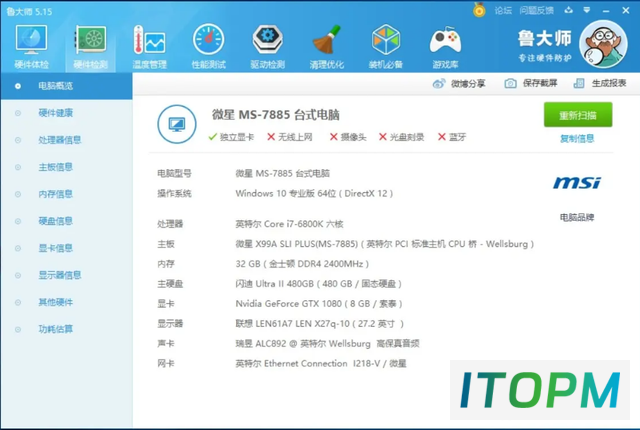Open 装机必备 cube software icon
The height and width of the screenshot is (430, 640).
point(386,47)
